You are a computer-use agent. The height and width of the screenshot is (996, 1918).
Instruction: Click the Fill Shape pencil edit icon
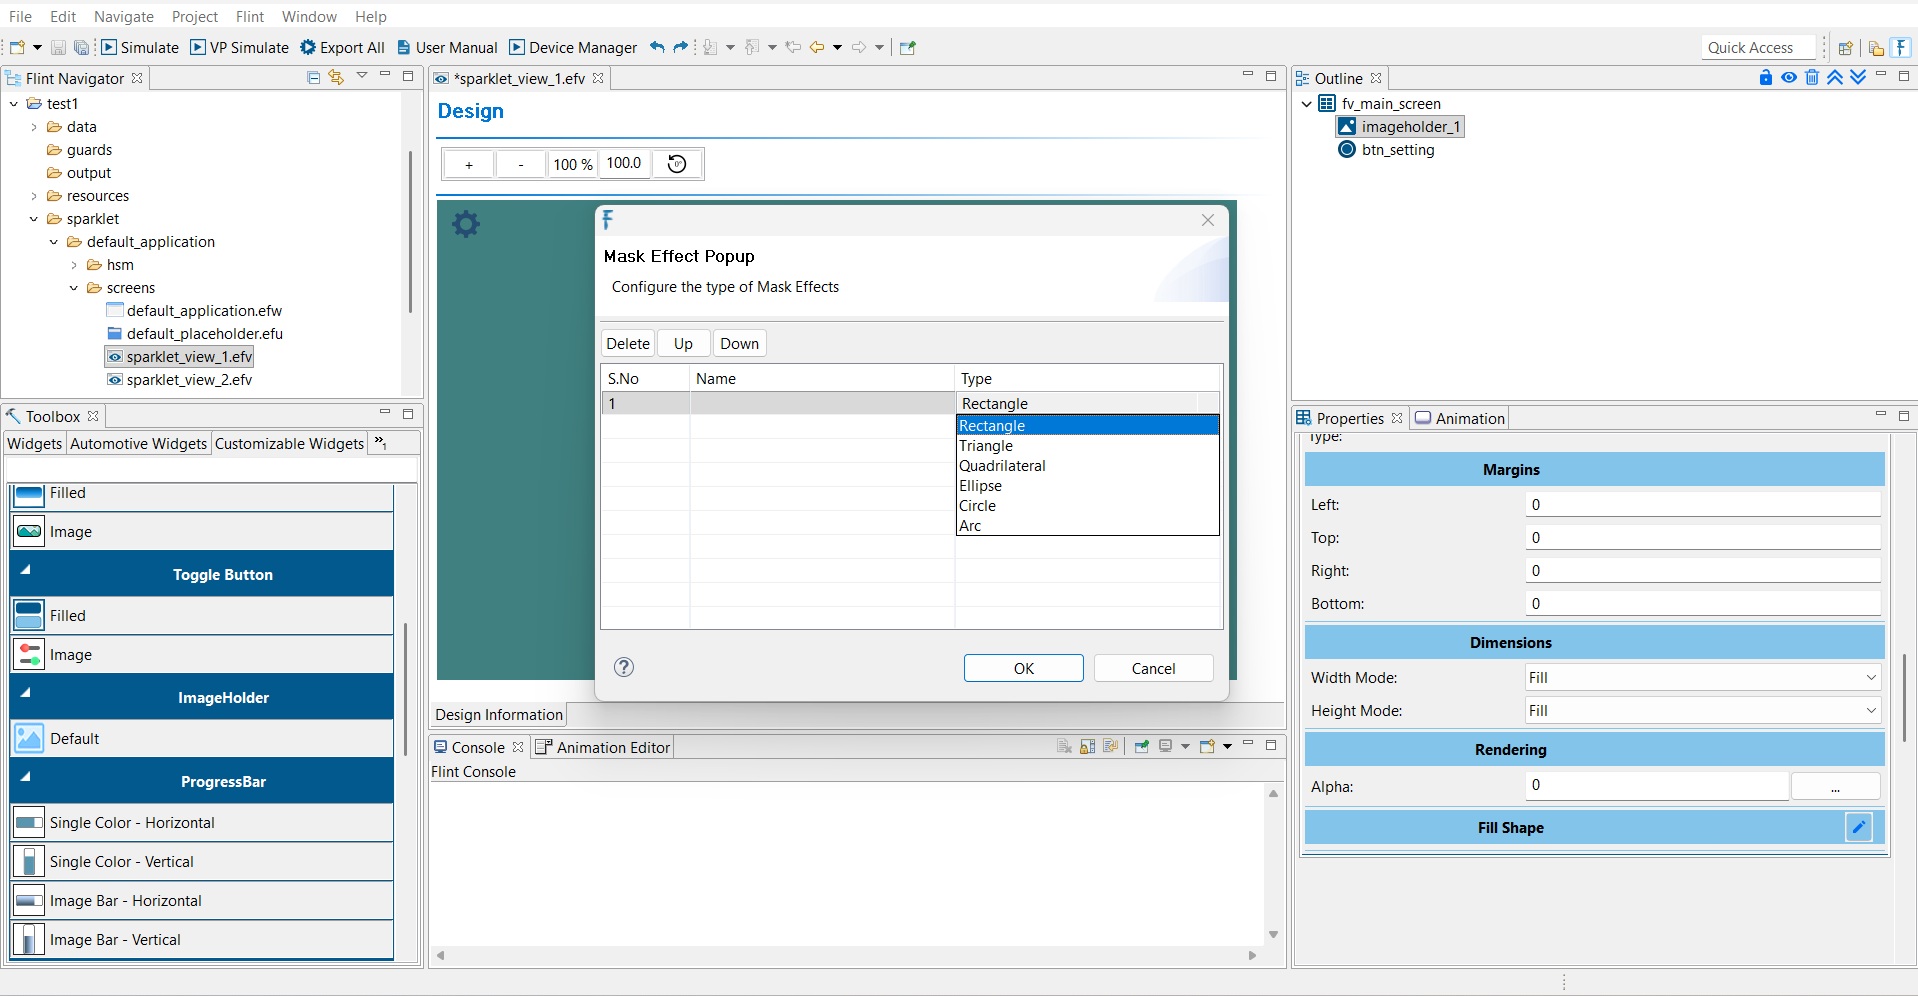pyautogui.click(x=1858, y=827)
